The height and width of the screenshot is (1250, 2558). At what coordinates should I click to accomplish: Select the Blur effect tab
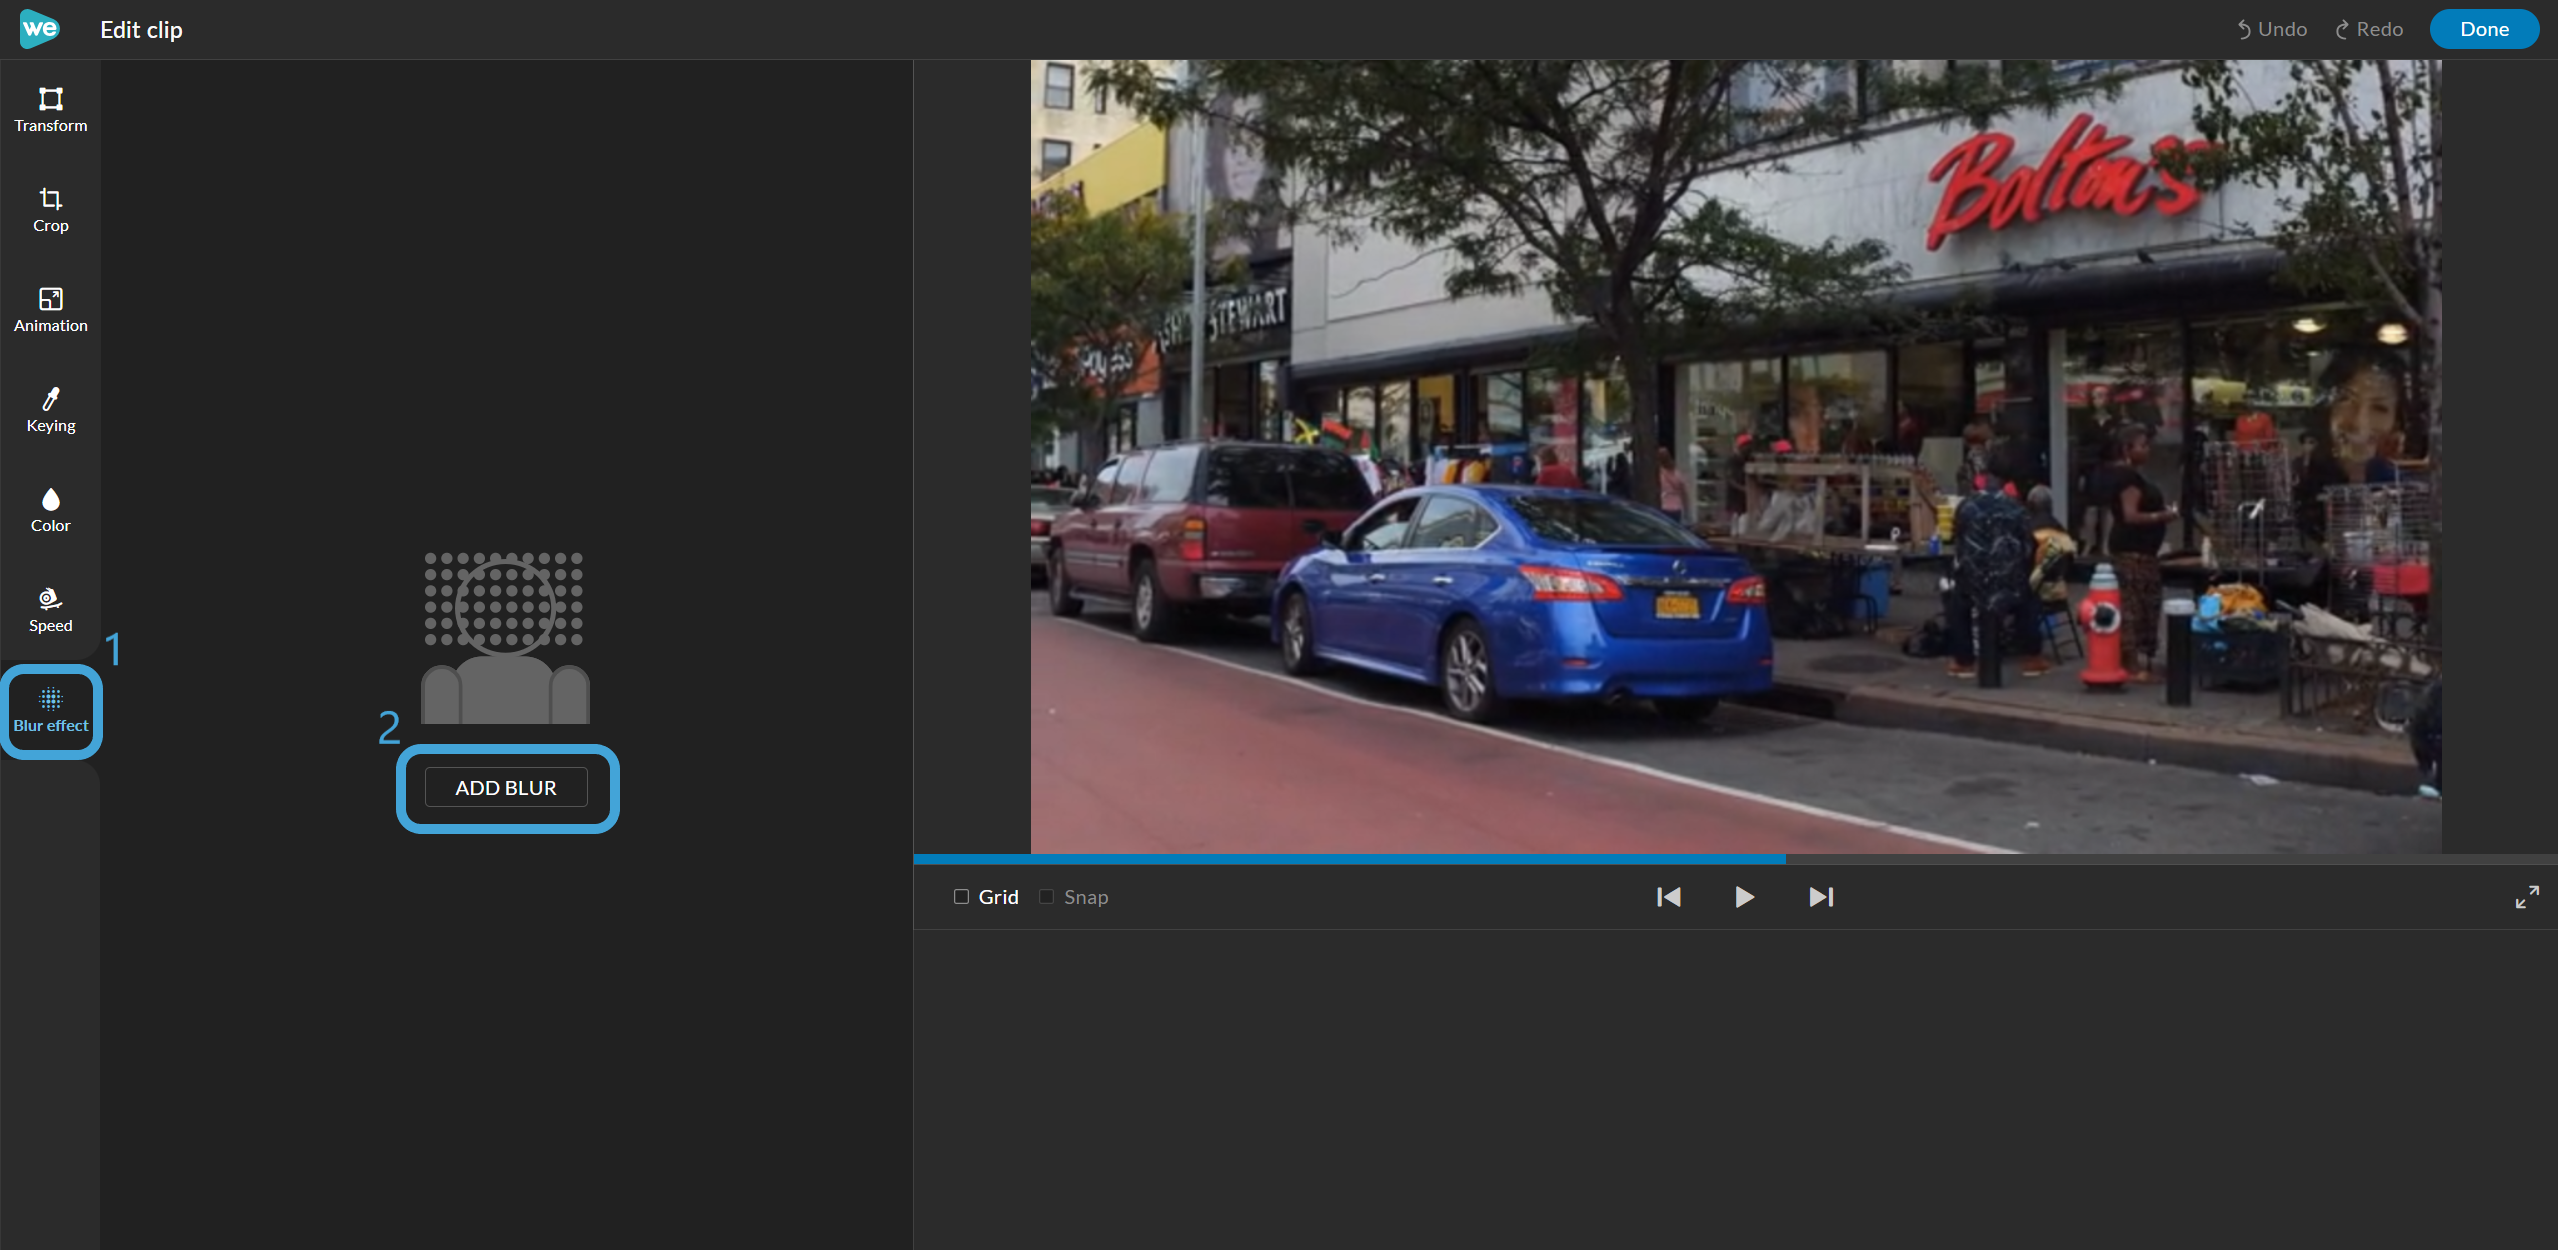coord(50,711)
